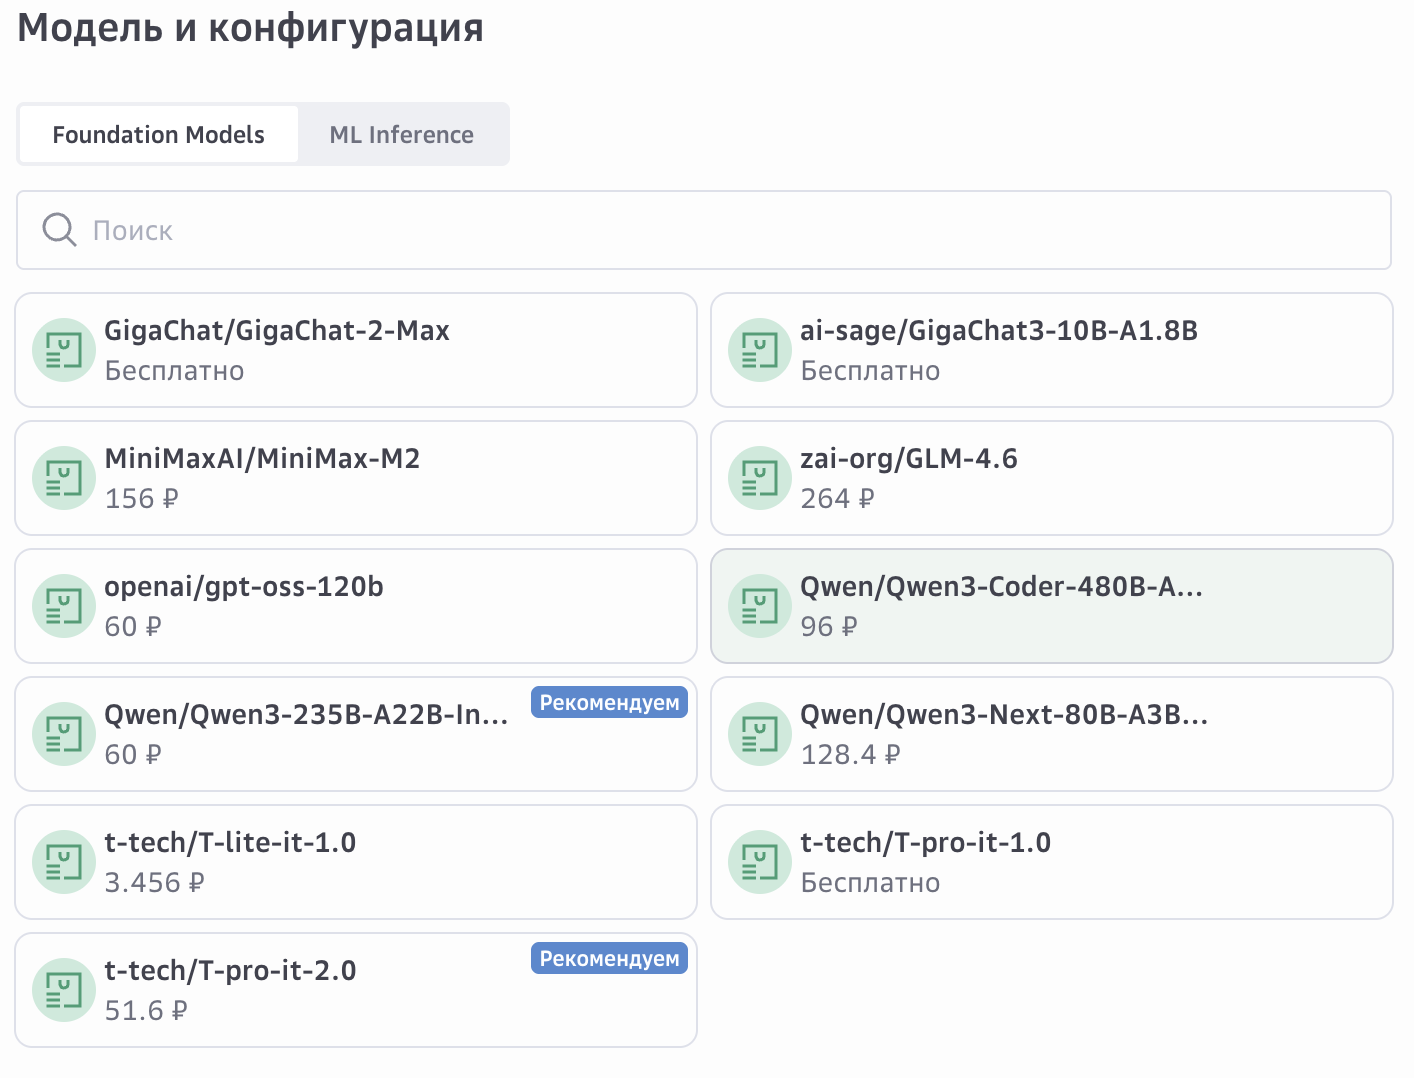The height and width of the screenshot is (1078, 1414).
Task: Select the Foundation Models tab
Action: 159,135
